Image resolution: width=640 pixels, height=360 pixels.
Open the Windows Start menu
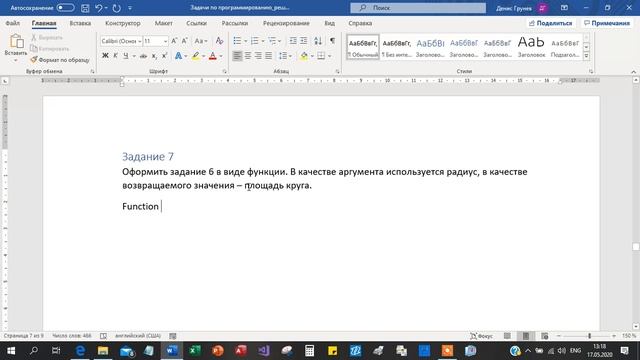pyautogui.click(x=11, y=351)
